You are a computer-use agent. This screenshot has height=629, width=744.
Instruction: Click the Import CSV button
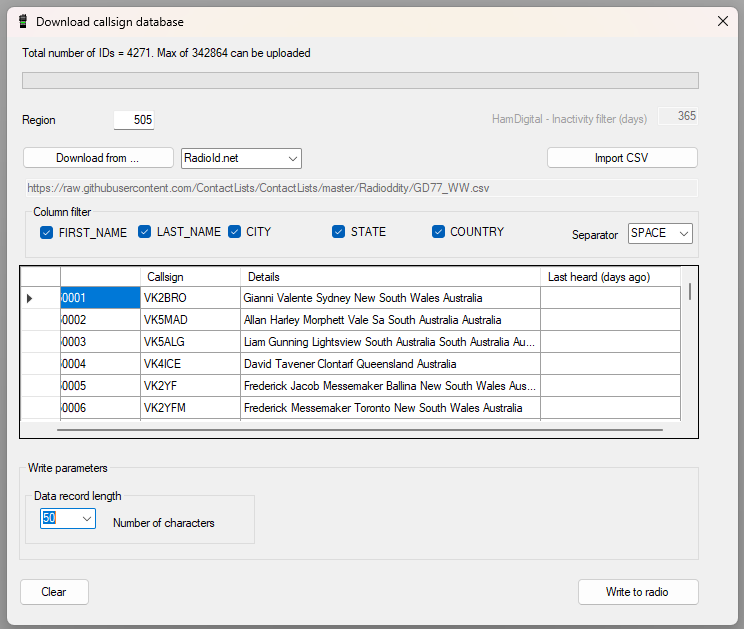point(622,157)
